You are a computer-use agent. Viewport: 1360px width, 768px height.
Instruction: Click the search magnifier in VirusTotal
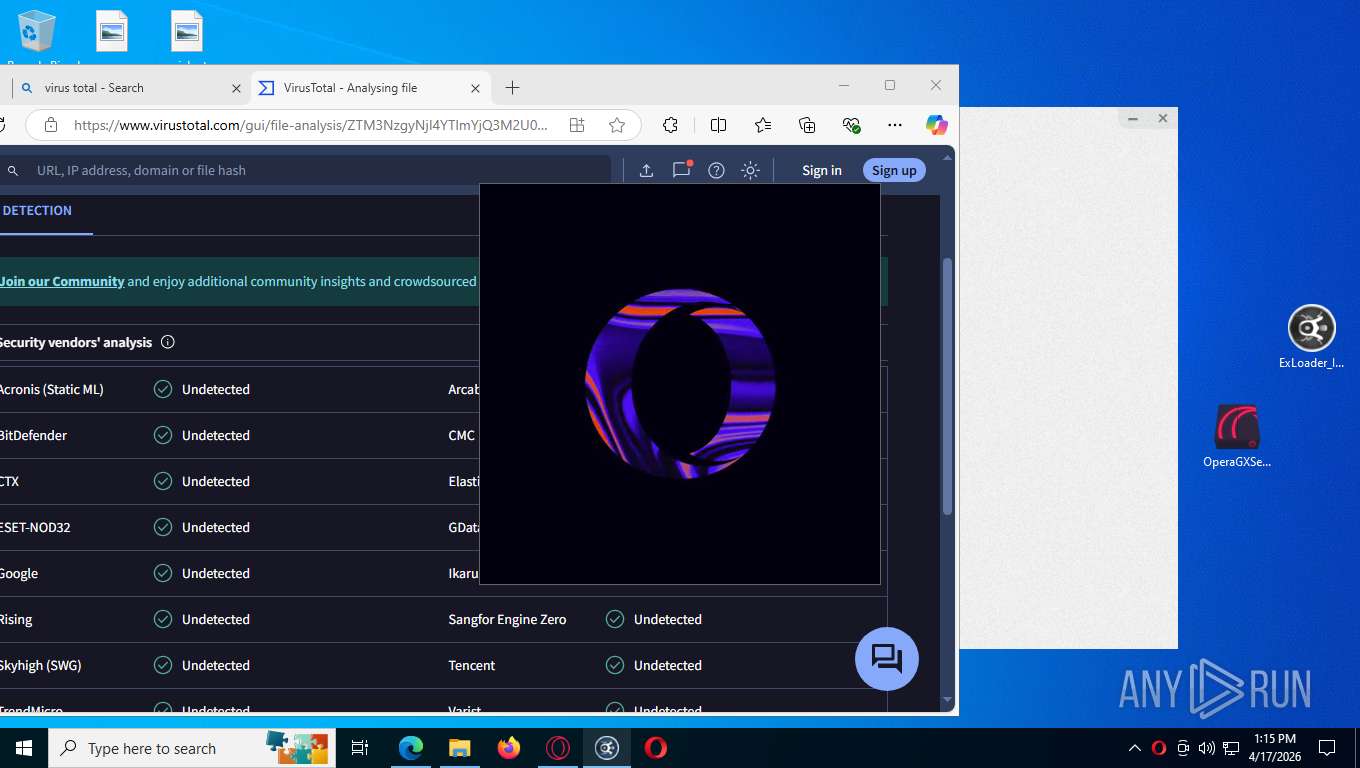tap(13, 171)
